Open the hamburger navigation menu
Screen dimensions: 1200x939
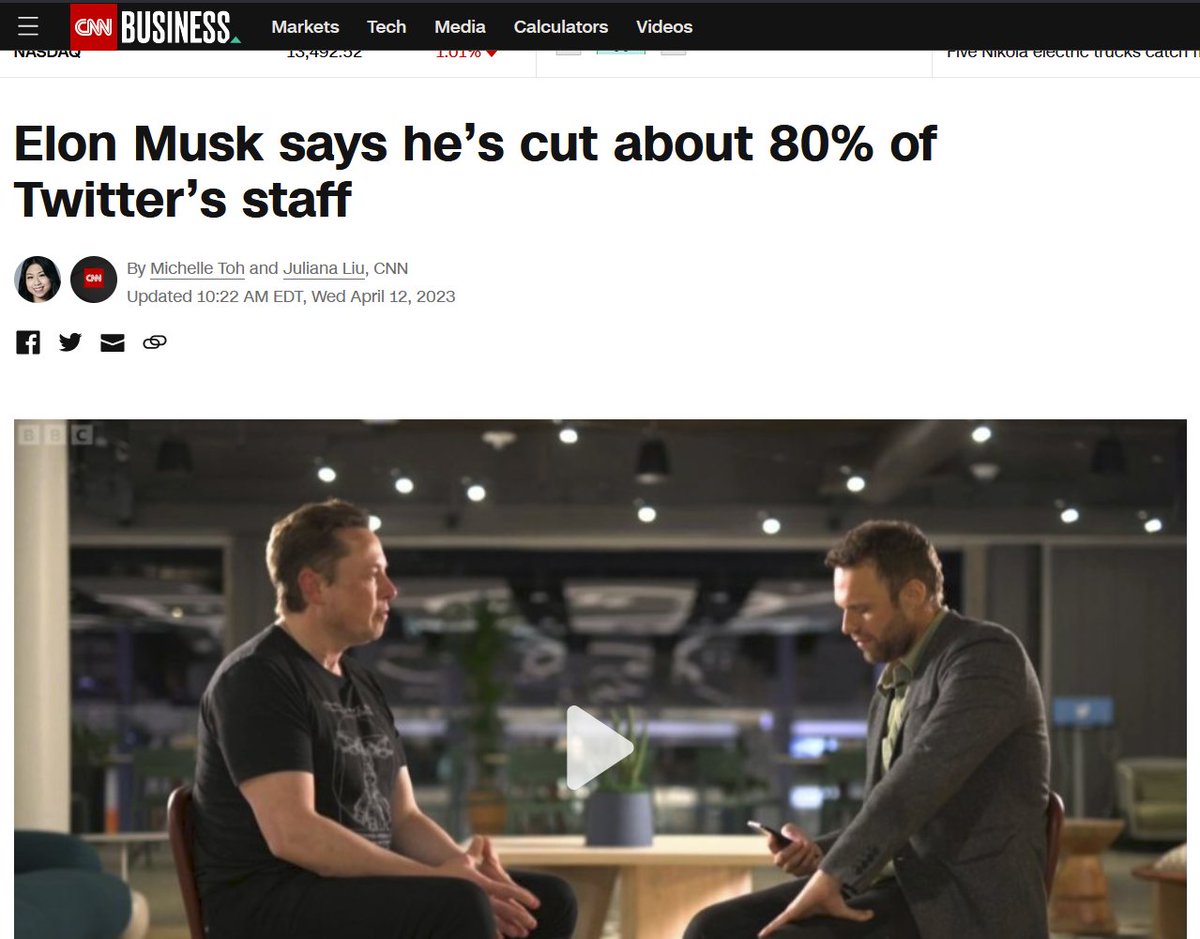28,26
